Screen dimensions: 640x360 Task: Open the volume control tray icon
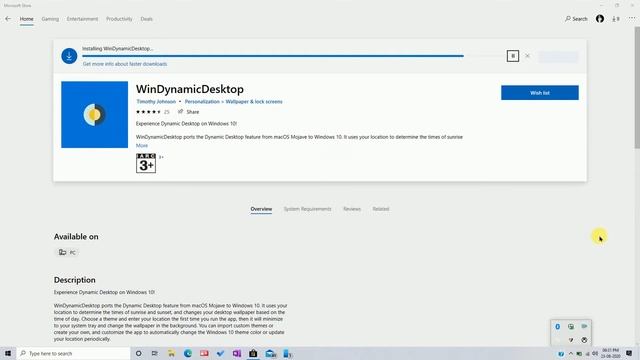click(x=595, y=353)
